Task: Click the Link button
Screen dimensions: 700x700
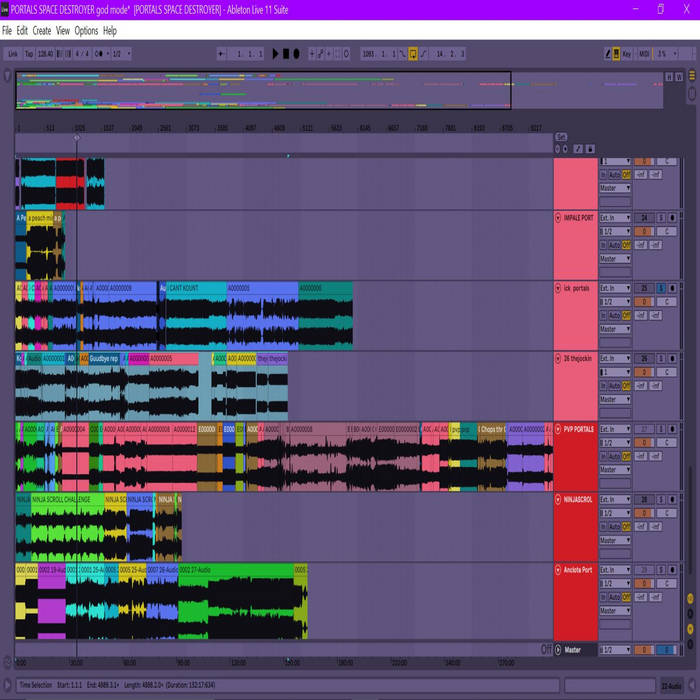Action: coord(12,54)
